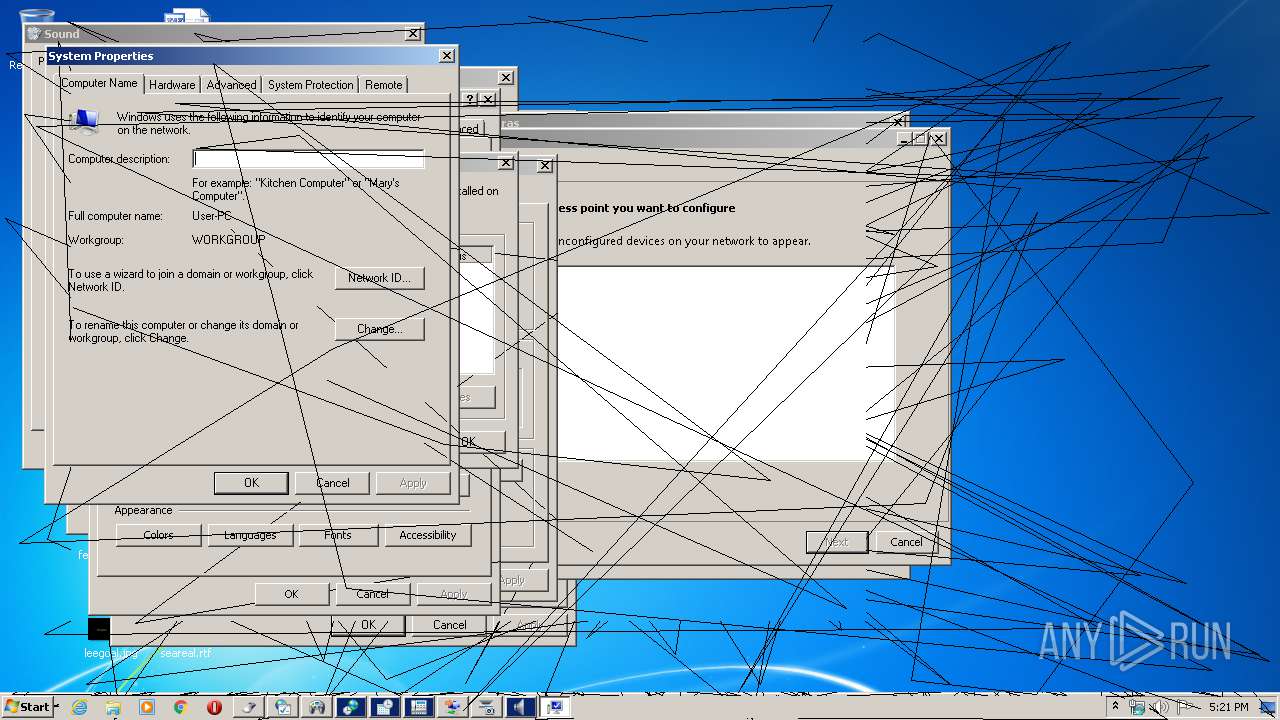Switch to the Mouse properties taskbar item
1280x720 pixels.
coord(249,707)
